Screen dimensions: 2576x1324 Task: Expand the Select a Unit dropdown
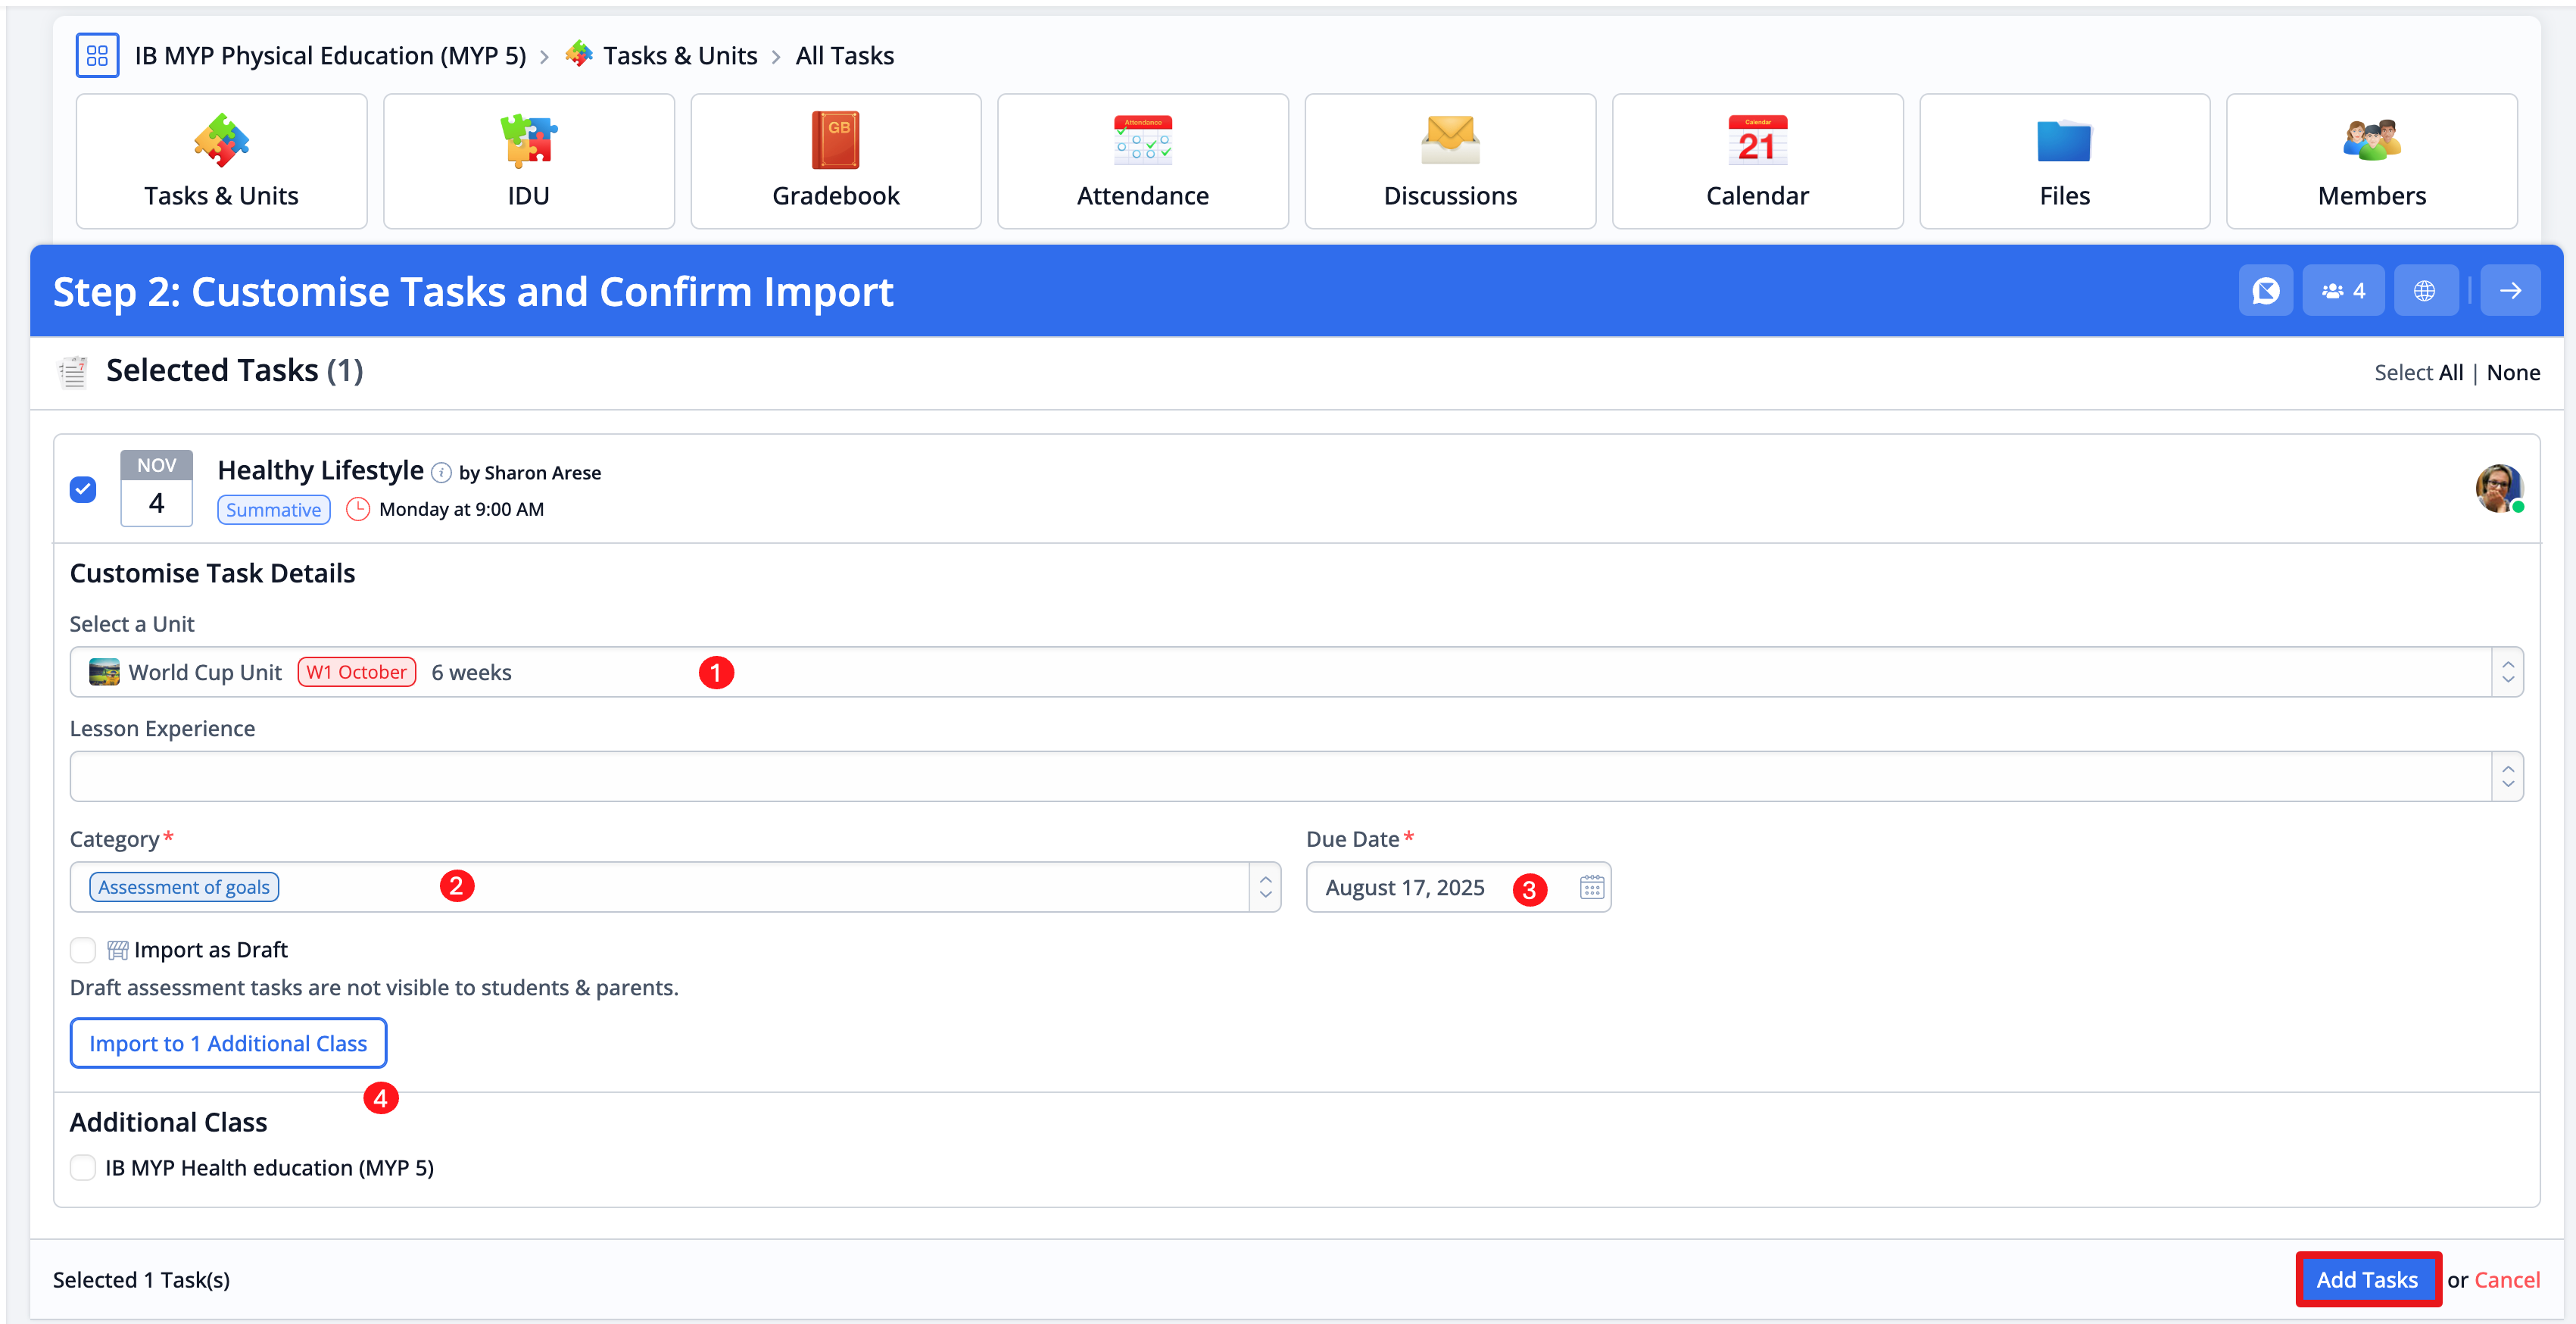2507,672
